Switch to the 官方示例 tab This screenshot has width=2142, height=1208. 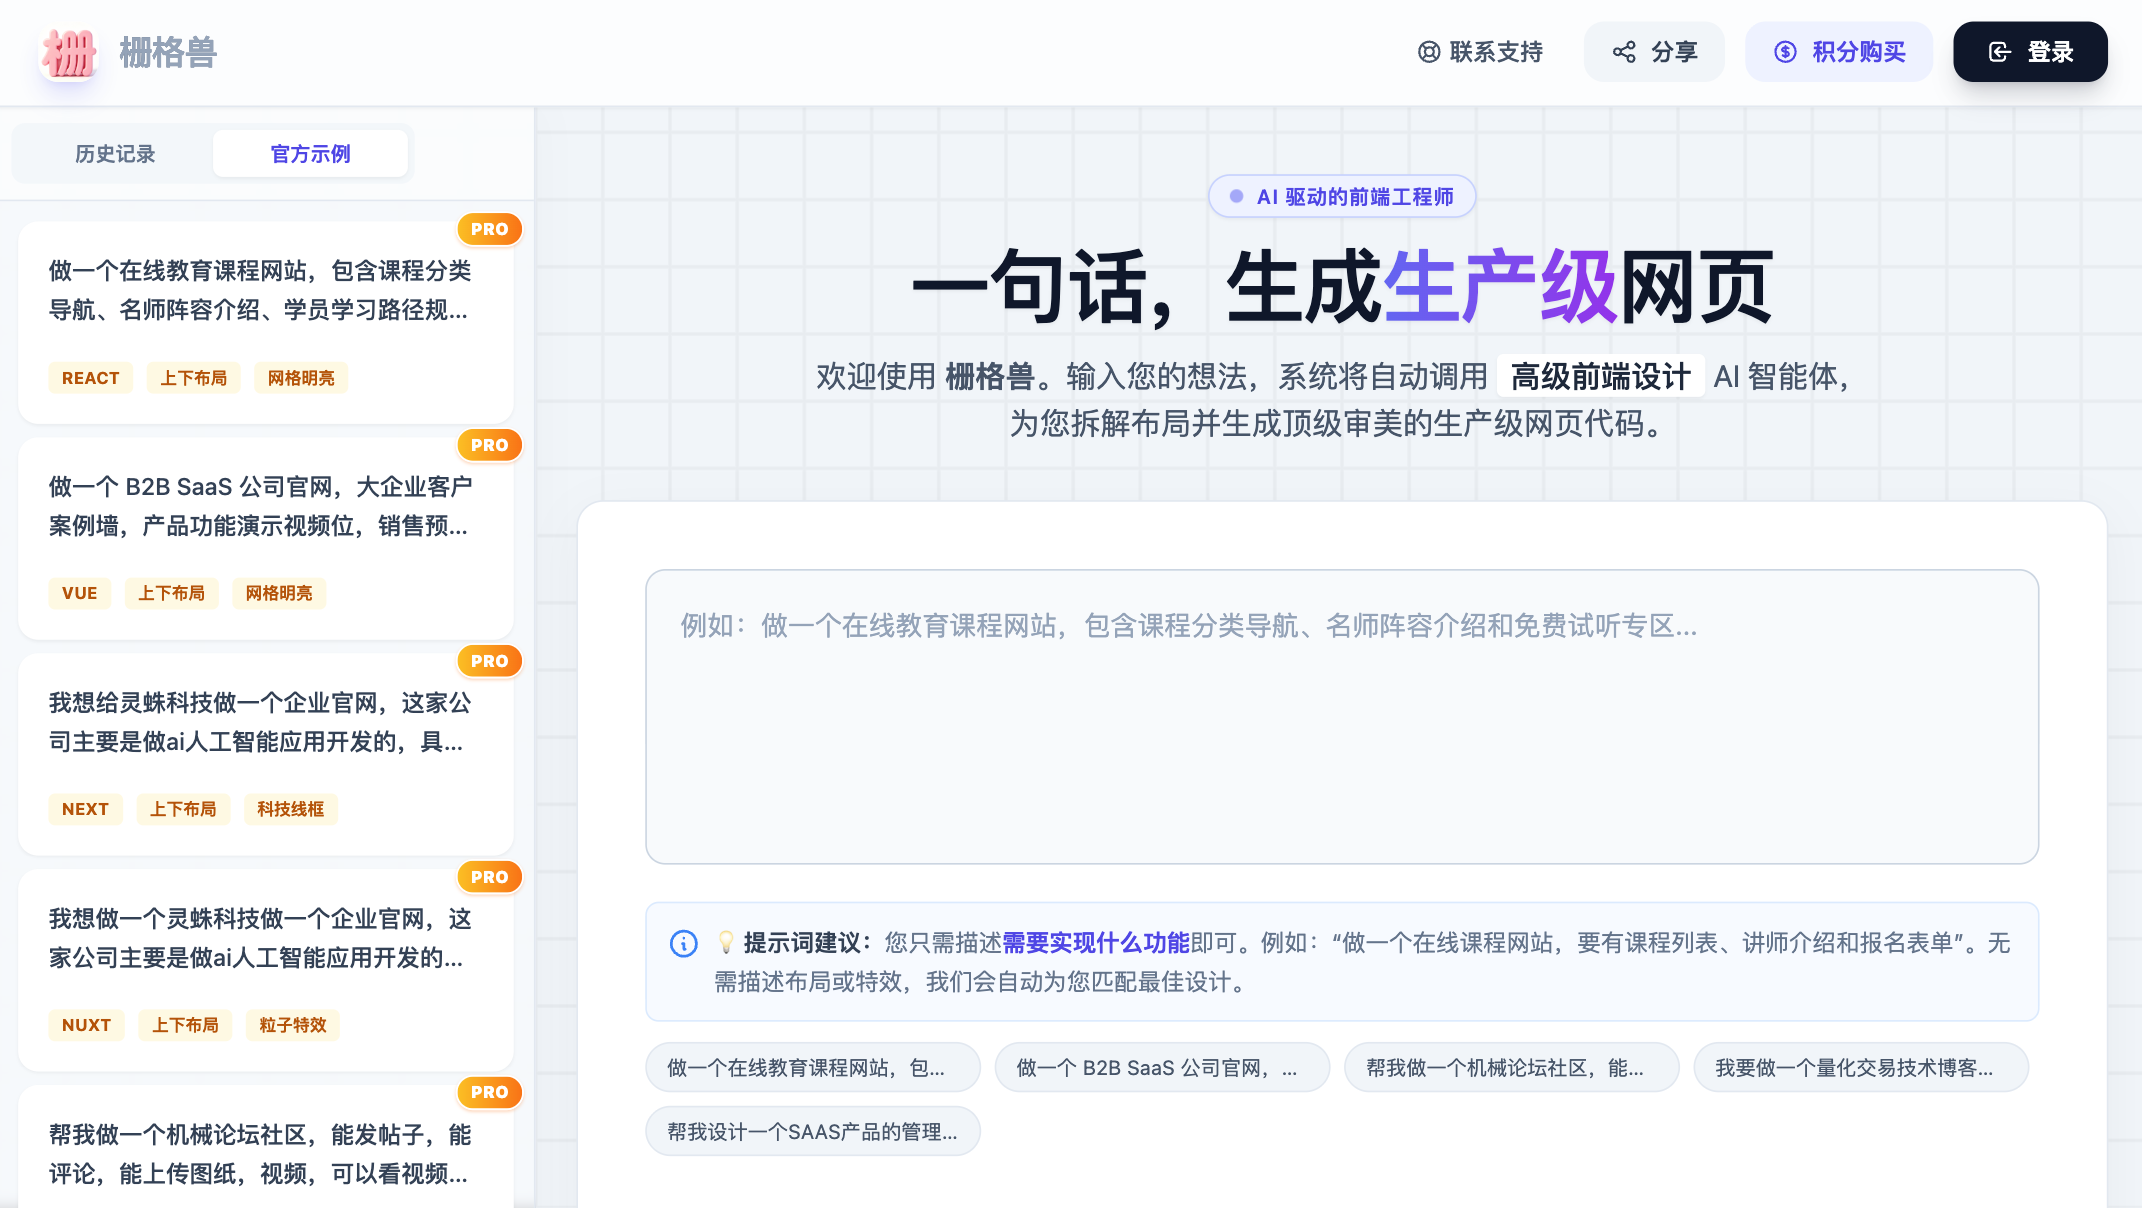pos(310,154)
